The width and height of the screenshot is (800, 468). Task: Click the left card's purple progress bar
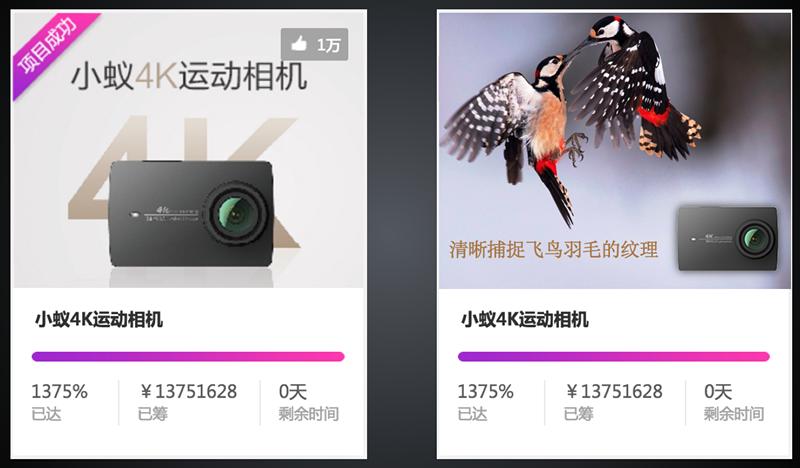pyautogui.click(x=188, y=357)
